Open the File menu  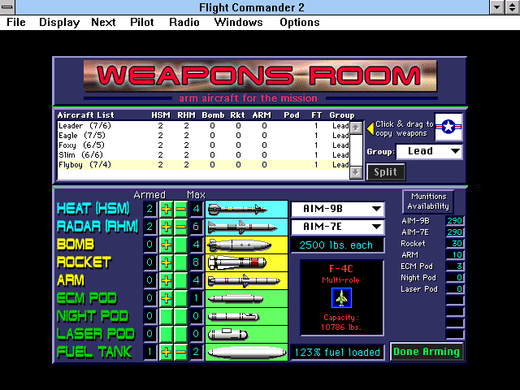(16, 22)
